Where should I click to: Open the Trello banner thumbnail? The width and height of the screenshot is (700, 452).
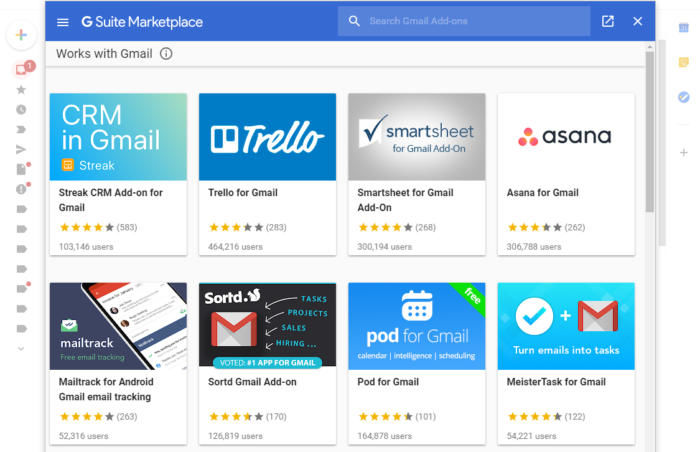[x=267, y=137]
